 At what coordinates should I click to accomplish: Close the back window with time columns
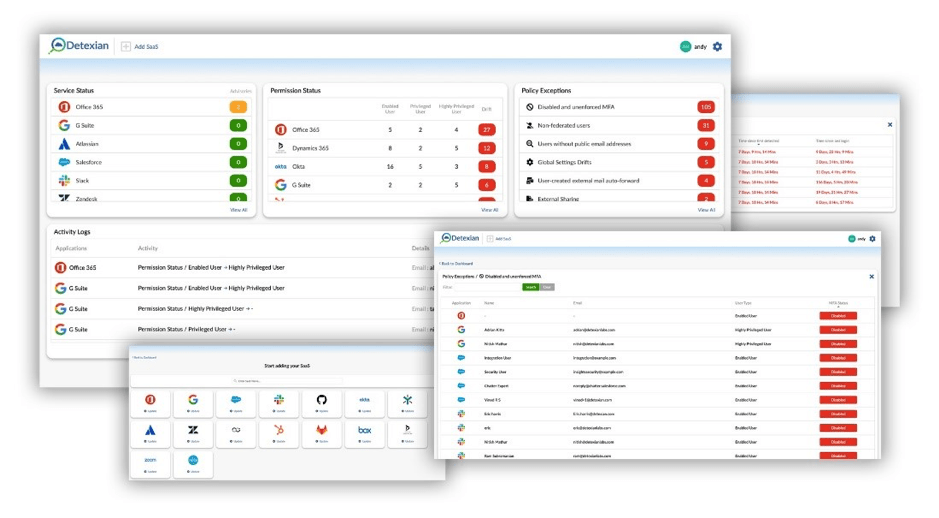(890, 125)
